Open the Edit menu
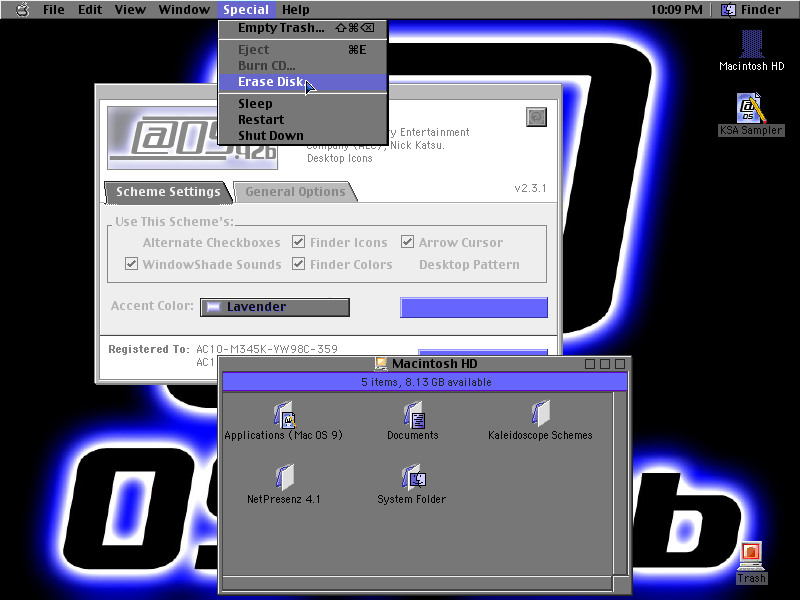The image size is (800, 600). pyautogui.click(x=90, y=10)
